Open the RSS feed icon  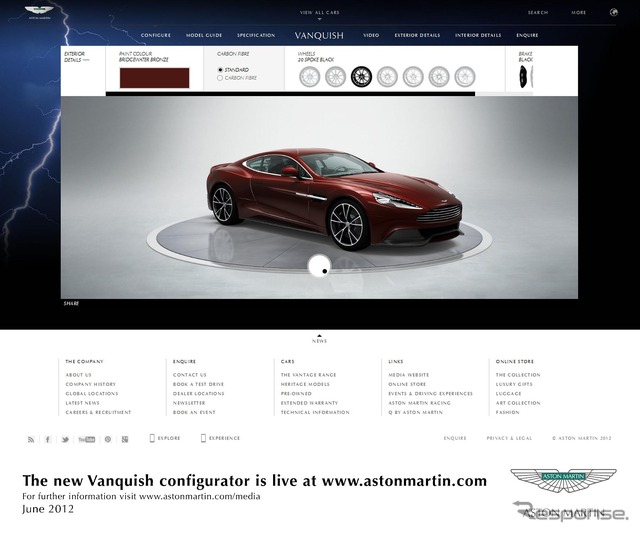[31, 439]
